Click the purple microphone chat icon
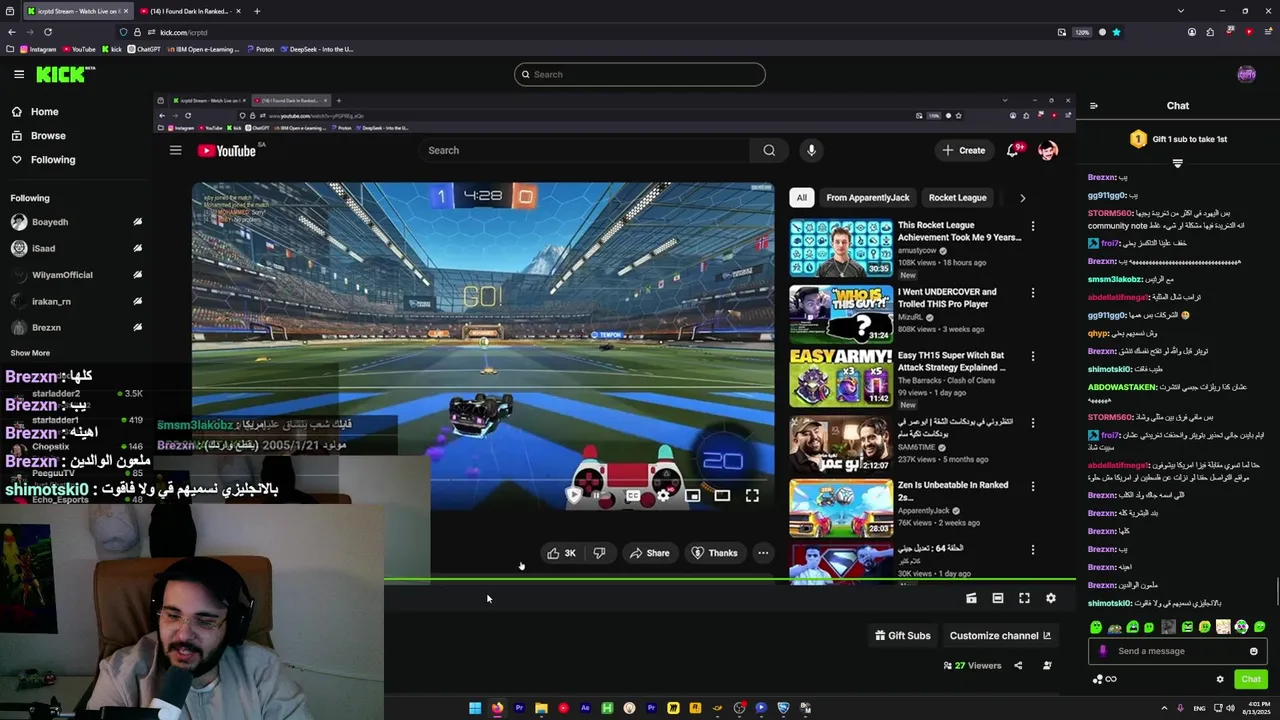The image size is (1280, 720). tap(1103, 651)
